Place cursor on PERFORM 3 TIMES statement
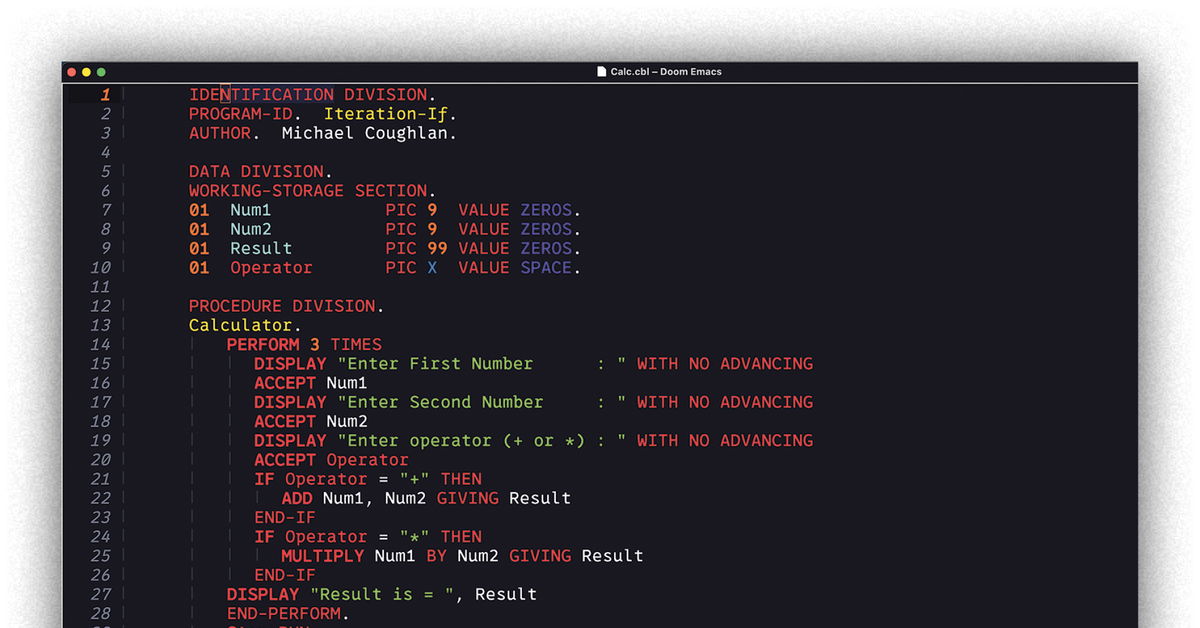Image resolution: width=1200 pixels, height=628 pixels. click(x=304, y=345)
